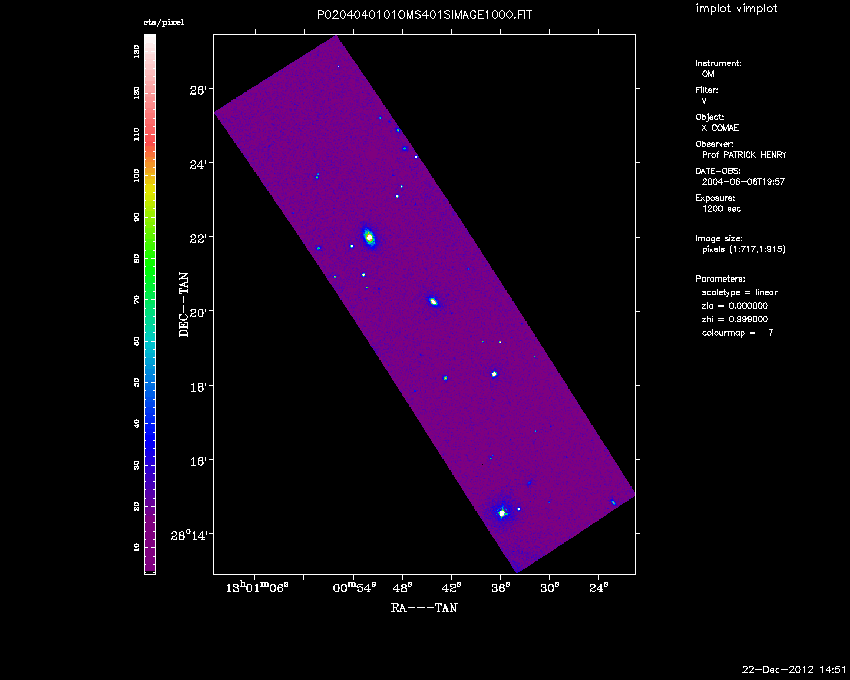
Task: Click the bright source near declination 18' above 36s
Action: pos(494,374)
